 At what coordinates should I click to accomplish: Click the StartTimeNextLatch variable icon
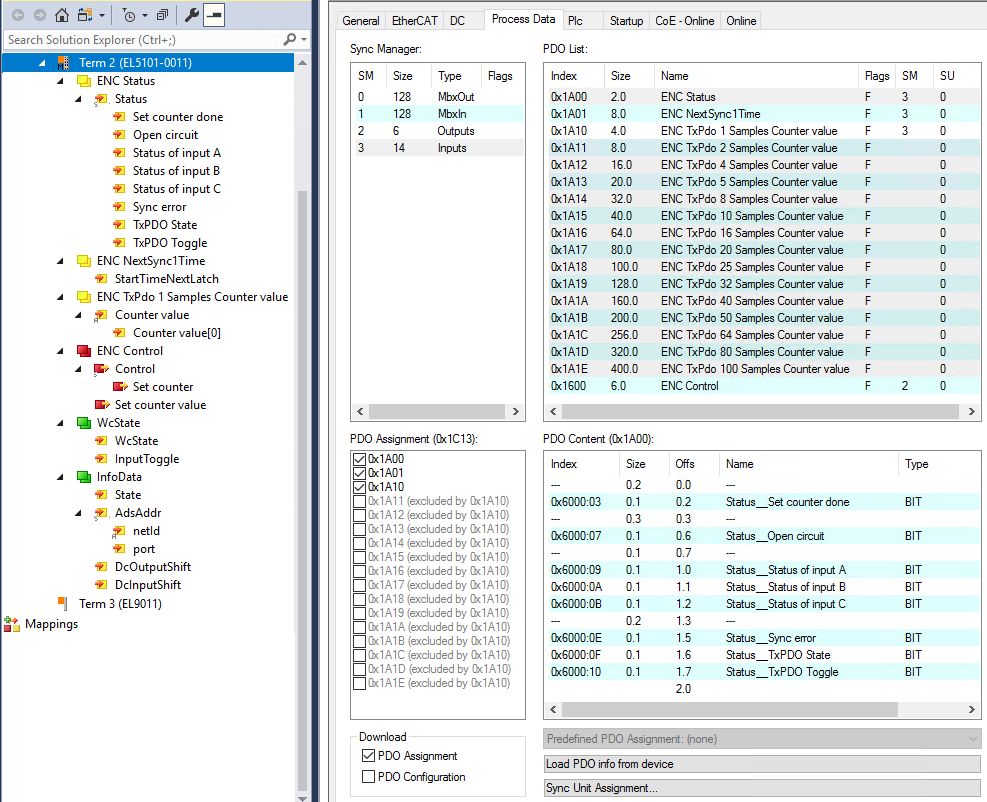click(101, 279)
